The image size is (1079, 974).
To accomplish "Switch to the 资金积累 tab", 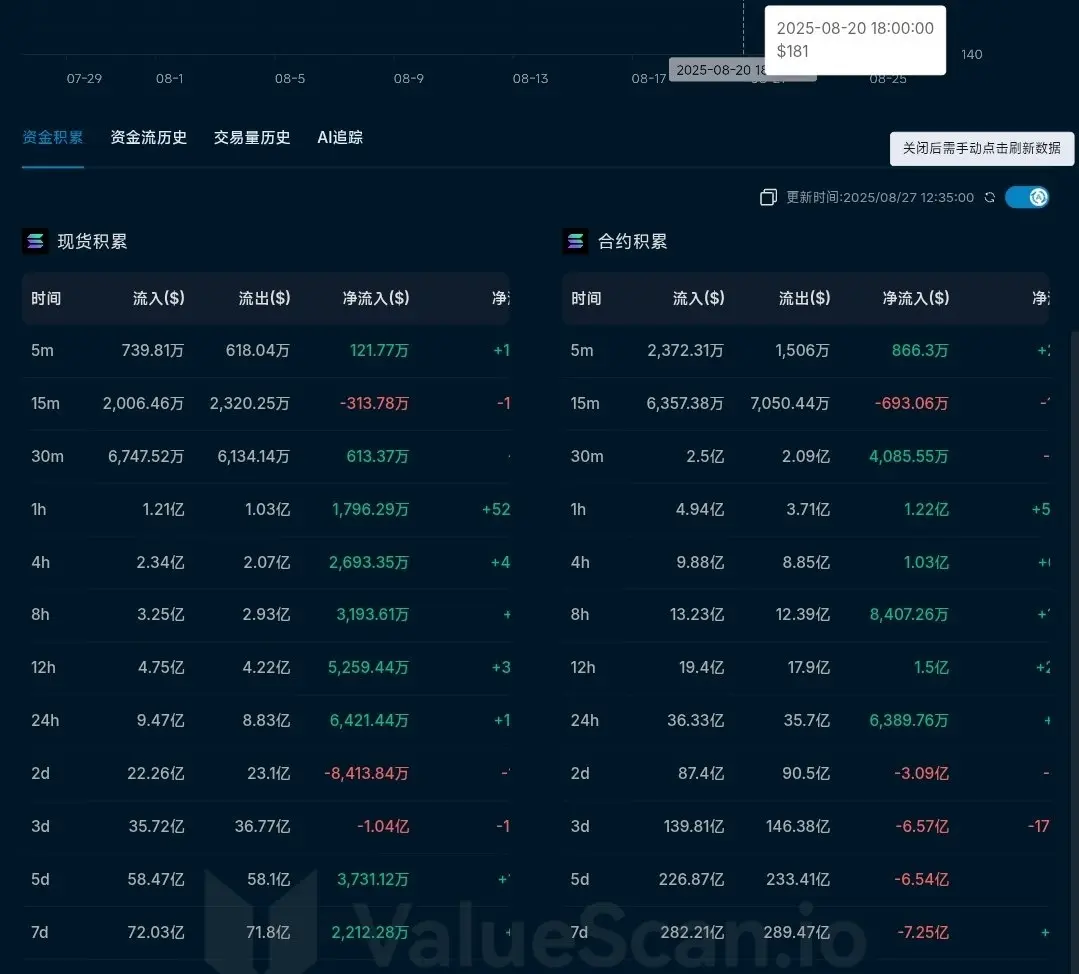I will 53,138.
